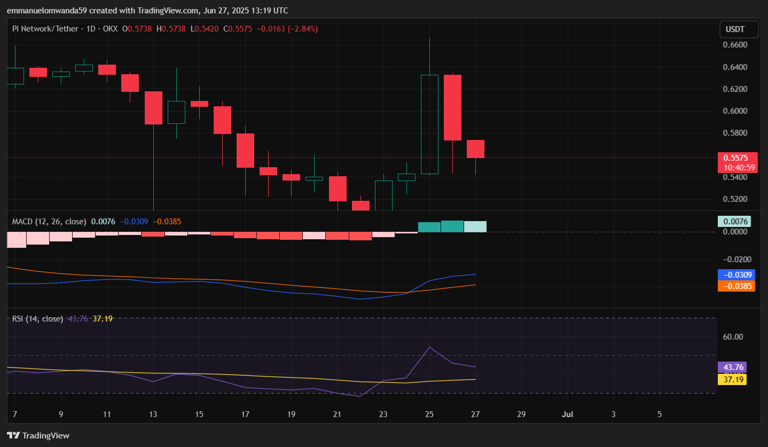Click the latest red candle on June 27
Image resolution: width=768 pixels, height=447 pixels.
tap(476, 149)
